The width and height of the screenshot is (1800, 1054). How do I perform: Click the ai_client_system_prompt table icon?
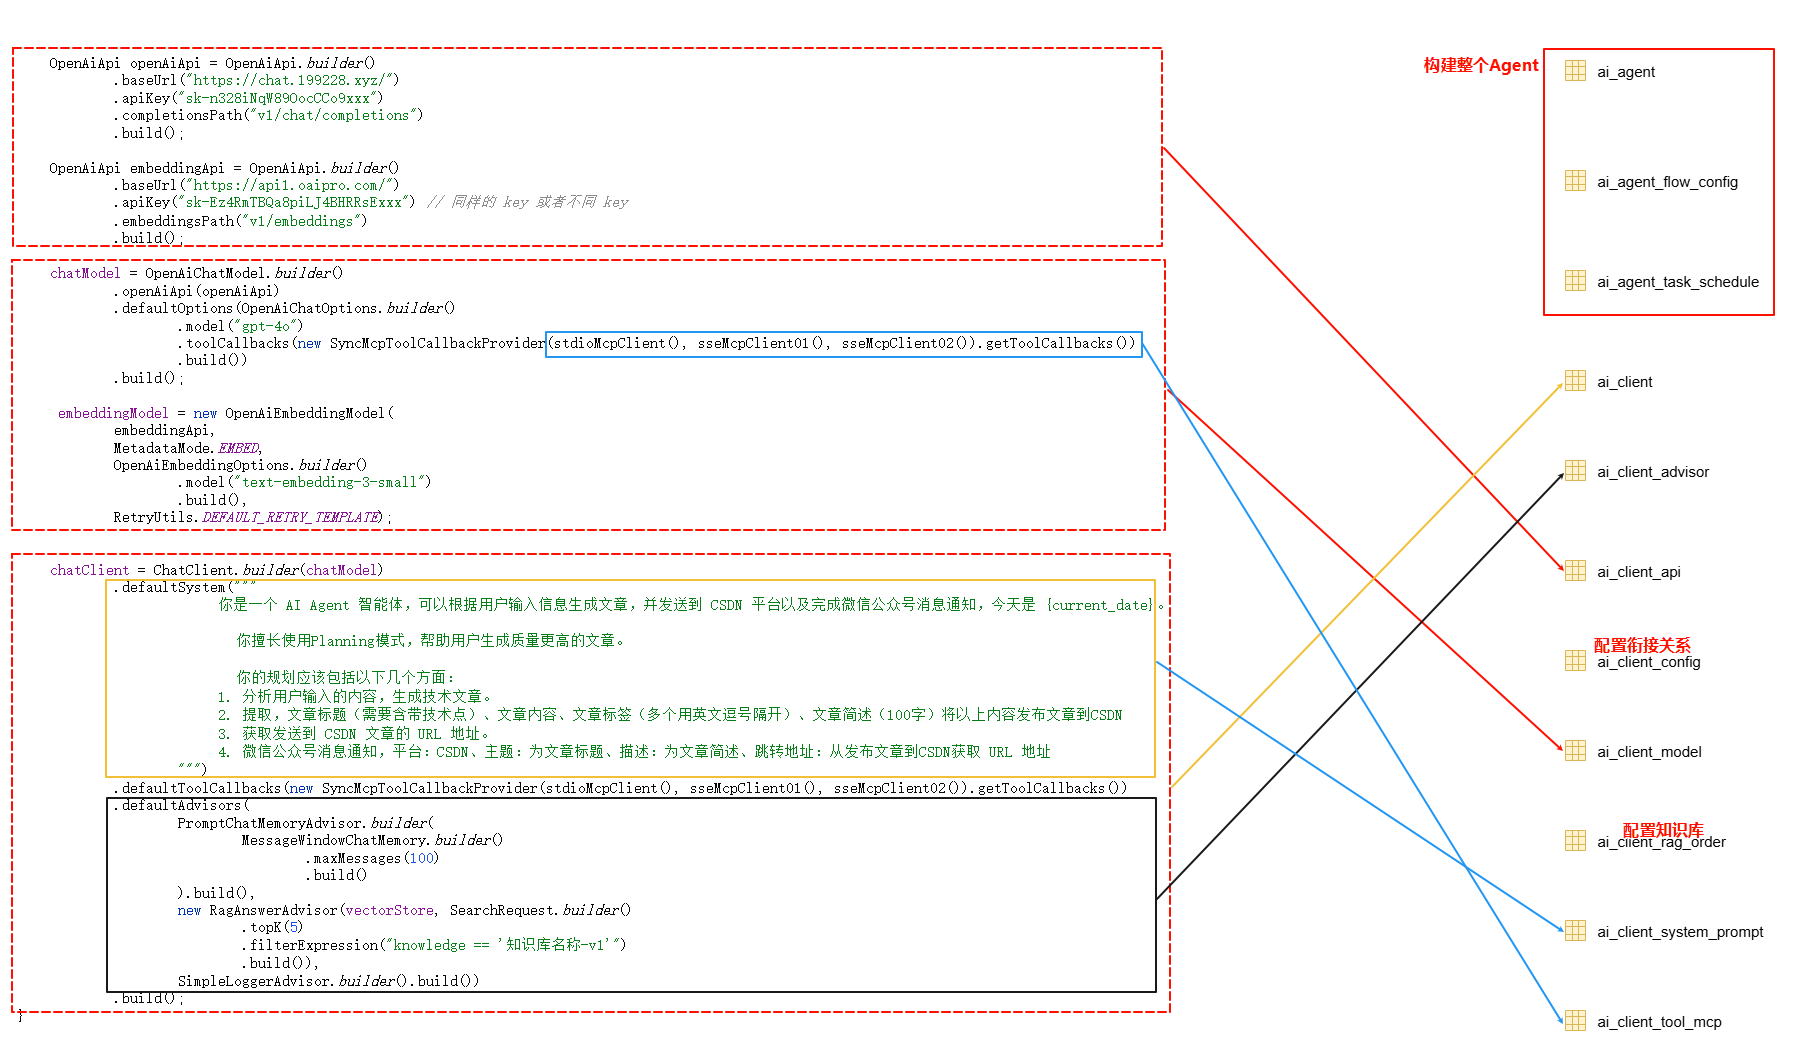1575,931
